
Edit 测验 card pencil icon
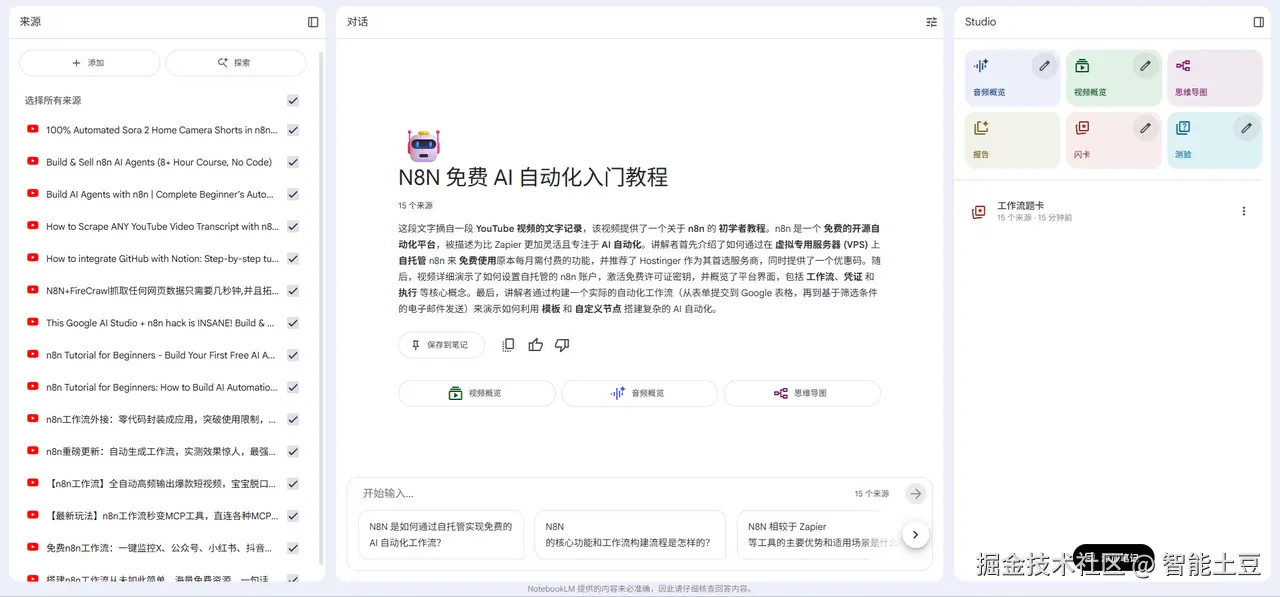(x=1246, y=128)
